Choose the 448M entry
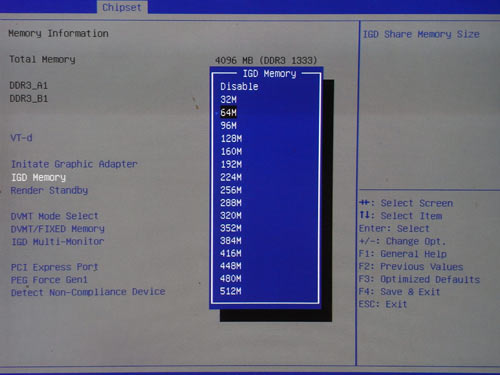The width and height of the screenshot is (500, 375). coord(231,266)
